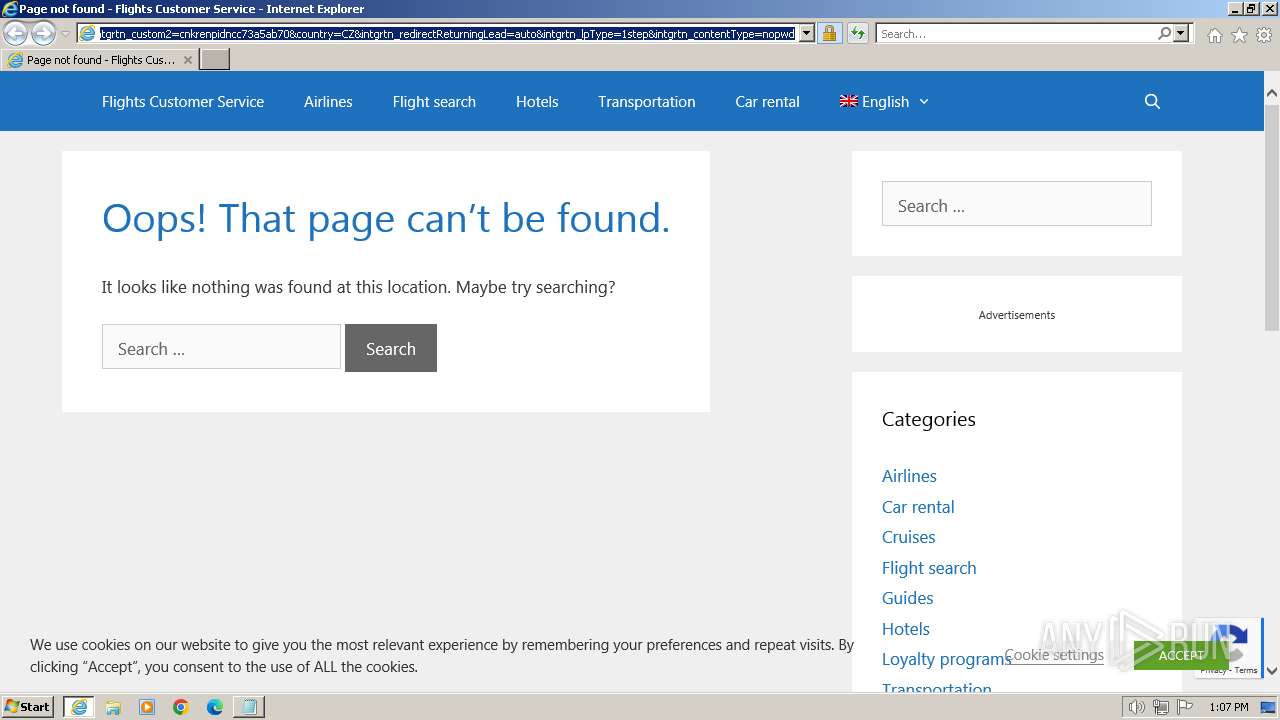Open the browser Home icon
Viewport: 1280px width, 720px height.
(1214, 35)
